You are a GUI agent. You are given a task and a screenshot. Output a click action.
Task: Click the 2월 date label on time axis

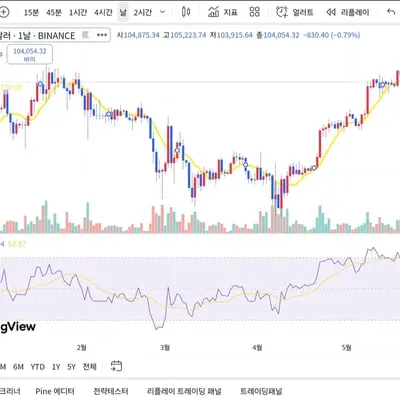pos(81,348)
